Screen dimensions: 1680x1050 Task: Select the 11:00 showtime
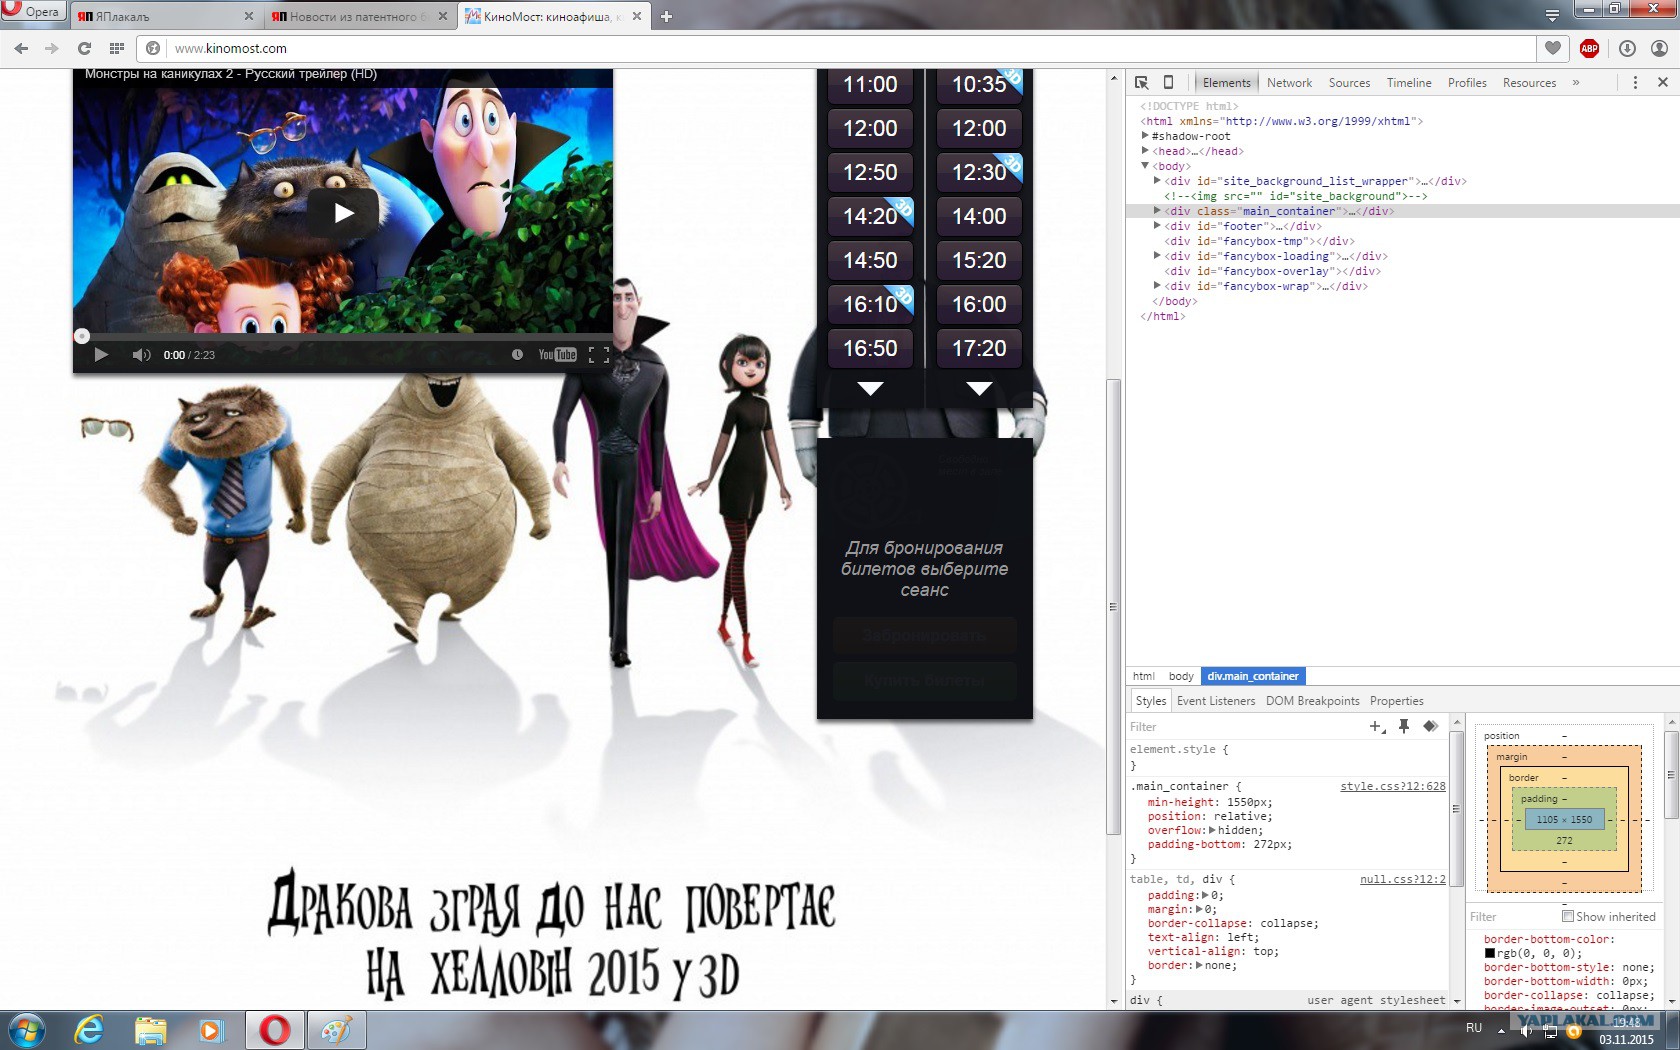870,85
